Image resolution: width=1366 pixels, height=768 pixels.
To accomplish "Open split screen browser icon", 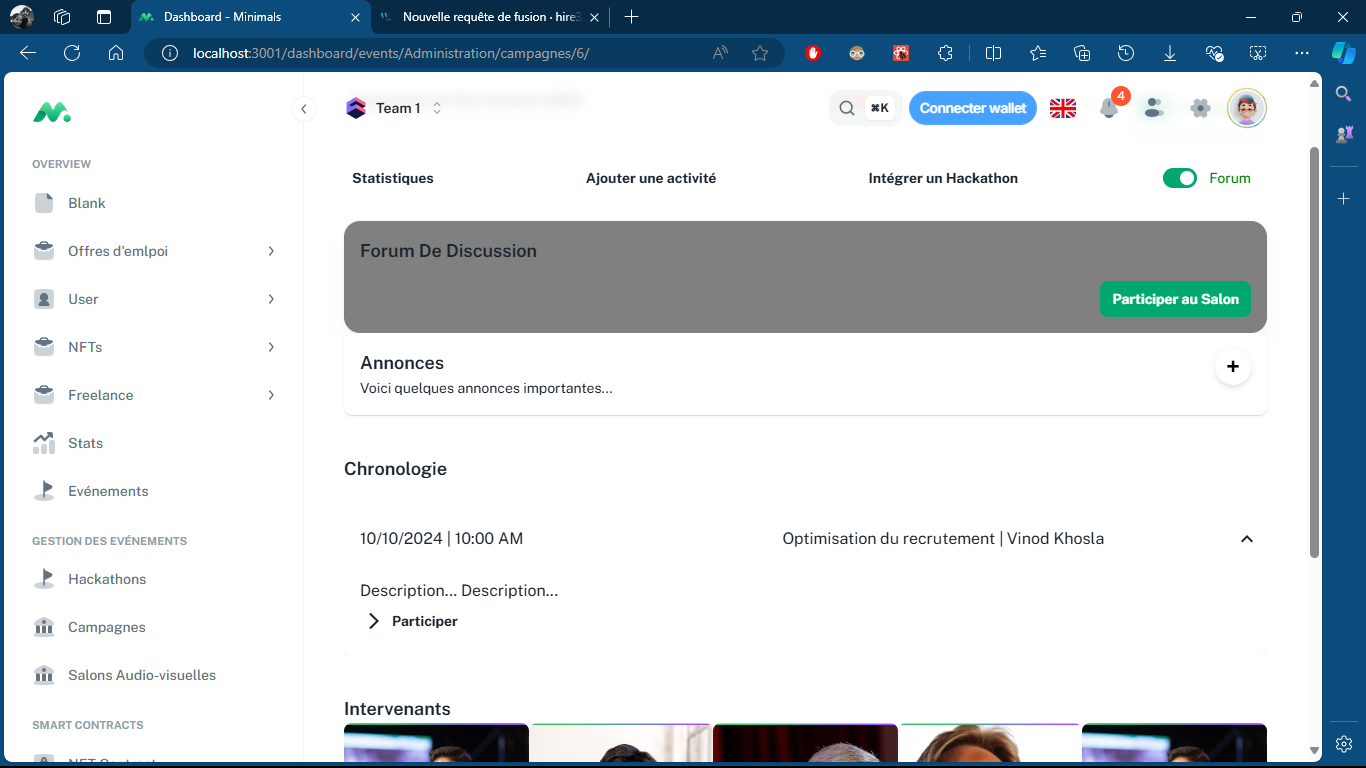I will (993, 53).
